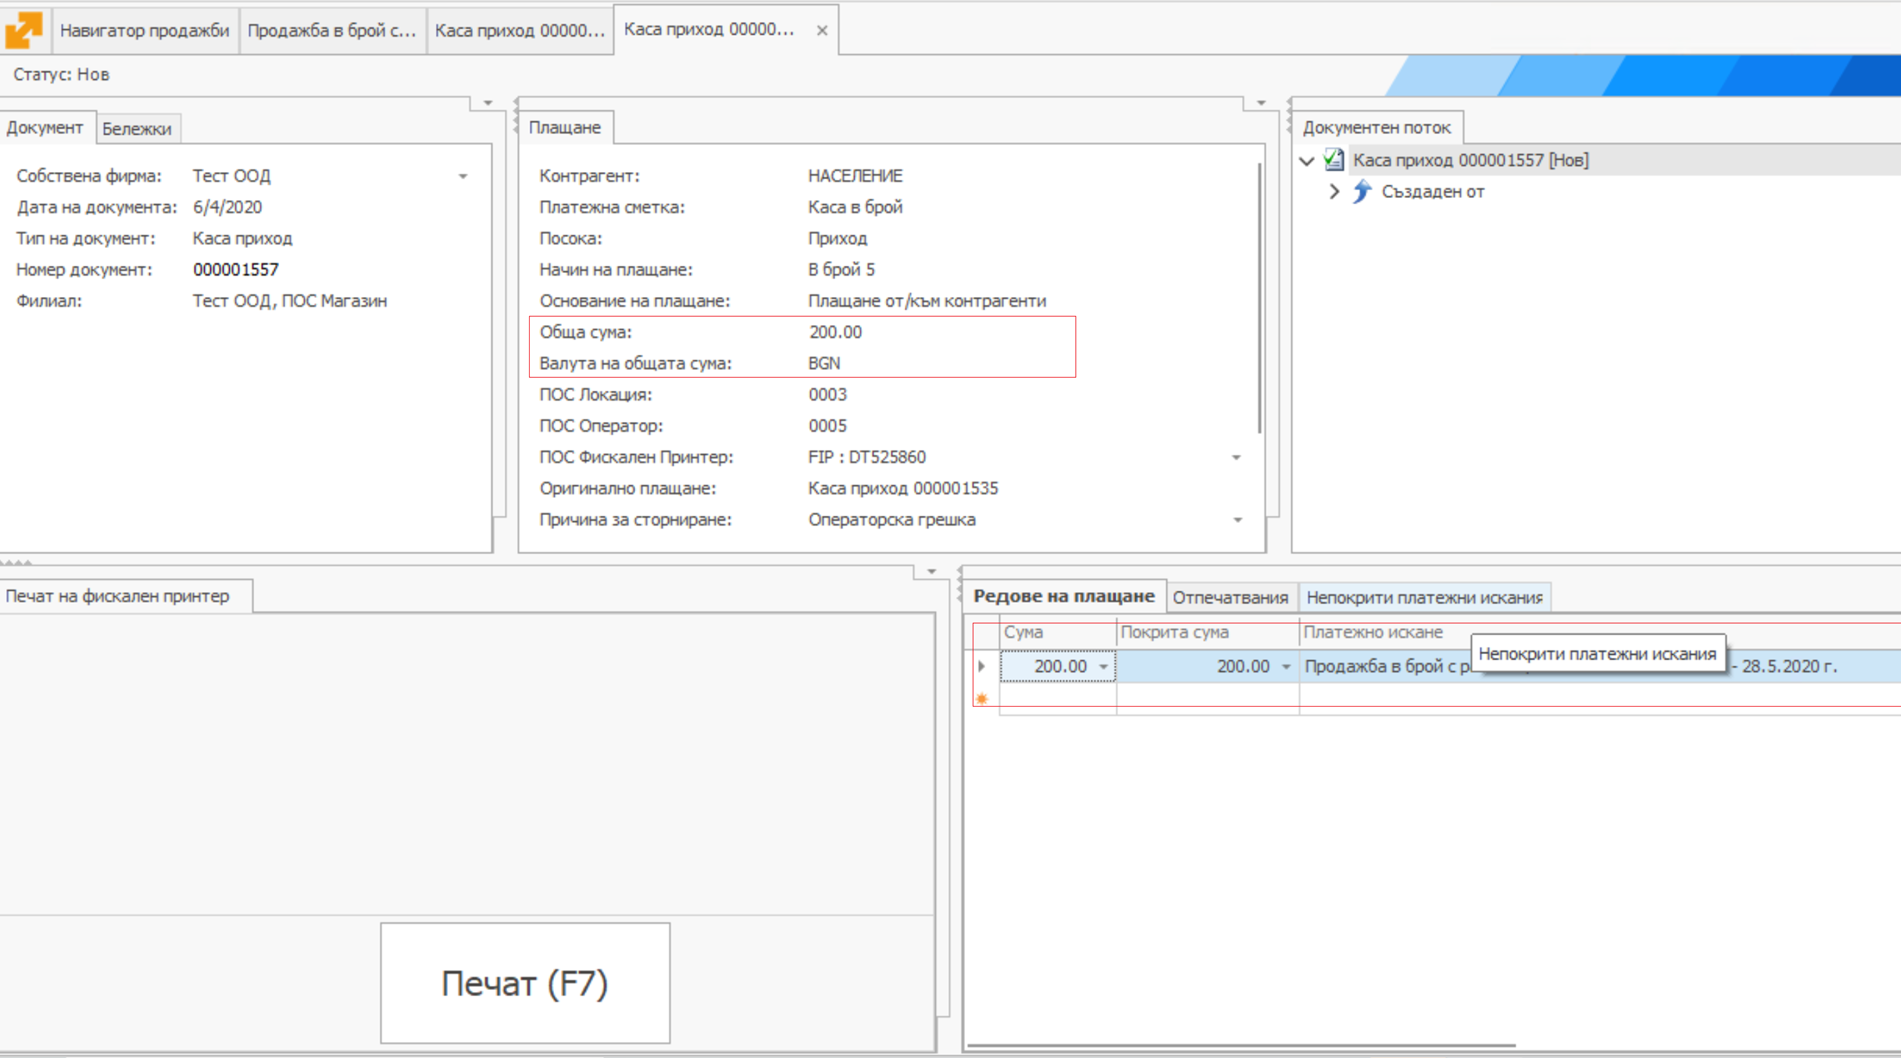Image resolution: width=1901 pixels, height=1058 pixels.
Task: Click the Валута value BGN
Action: [824, 363]
